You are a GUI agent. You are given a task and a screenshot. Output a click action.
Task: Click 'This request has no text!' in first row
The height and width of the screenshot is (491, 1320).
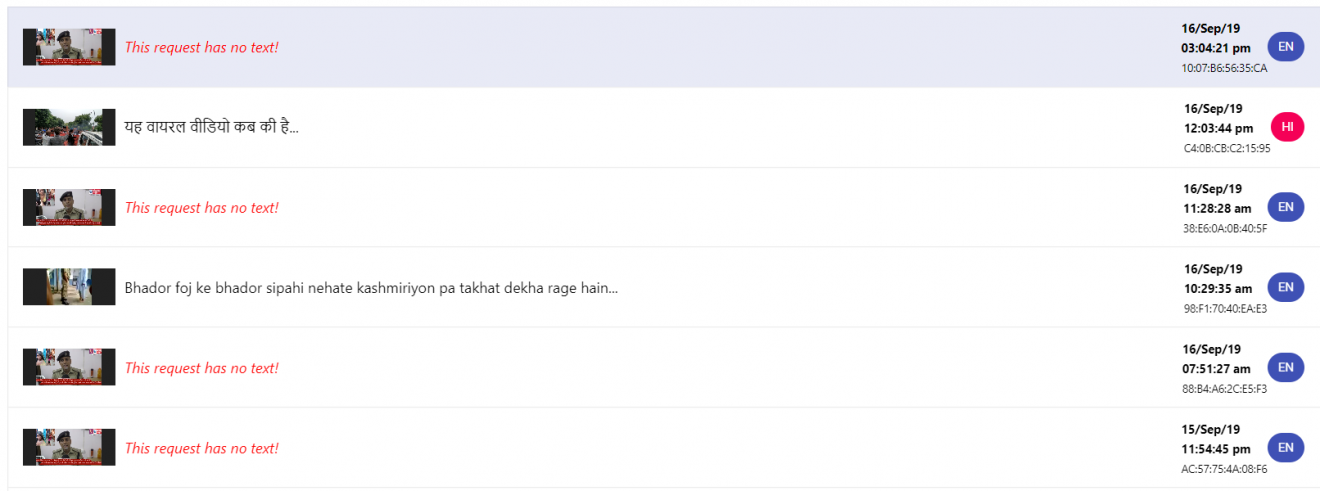pos(202,47)
